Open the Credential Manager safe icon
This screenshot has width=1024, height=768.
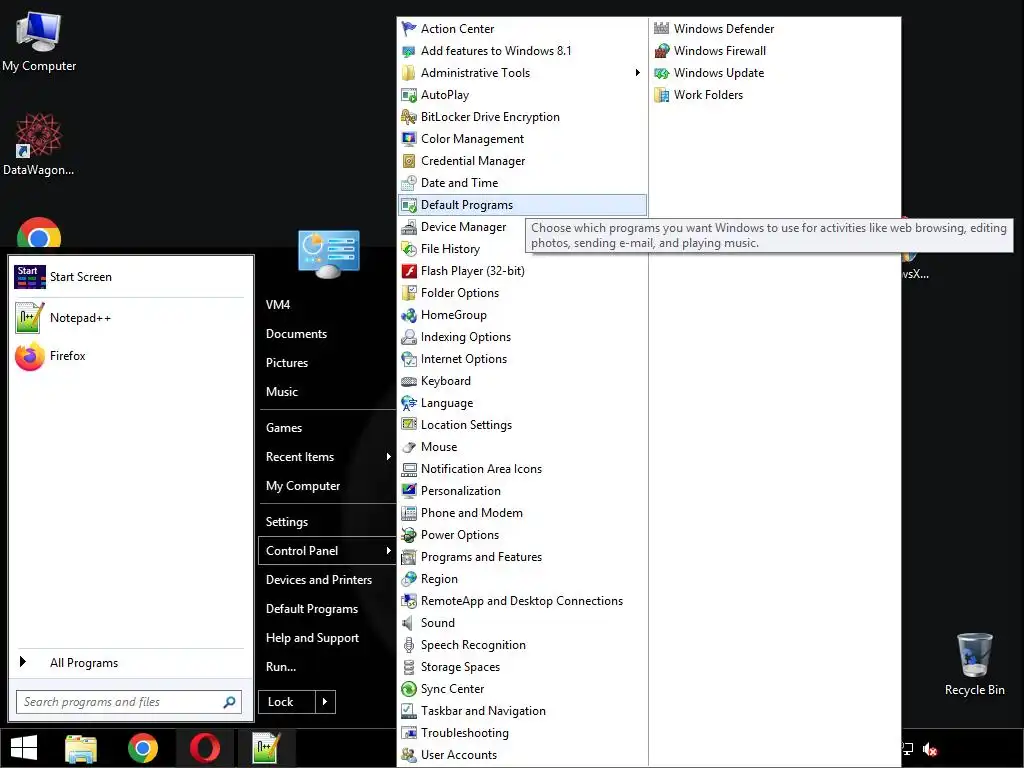(x=409, y=161)
